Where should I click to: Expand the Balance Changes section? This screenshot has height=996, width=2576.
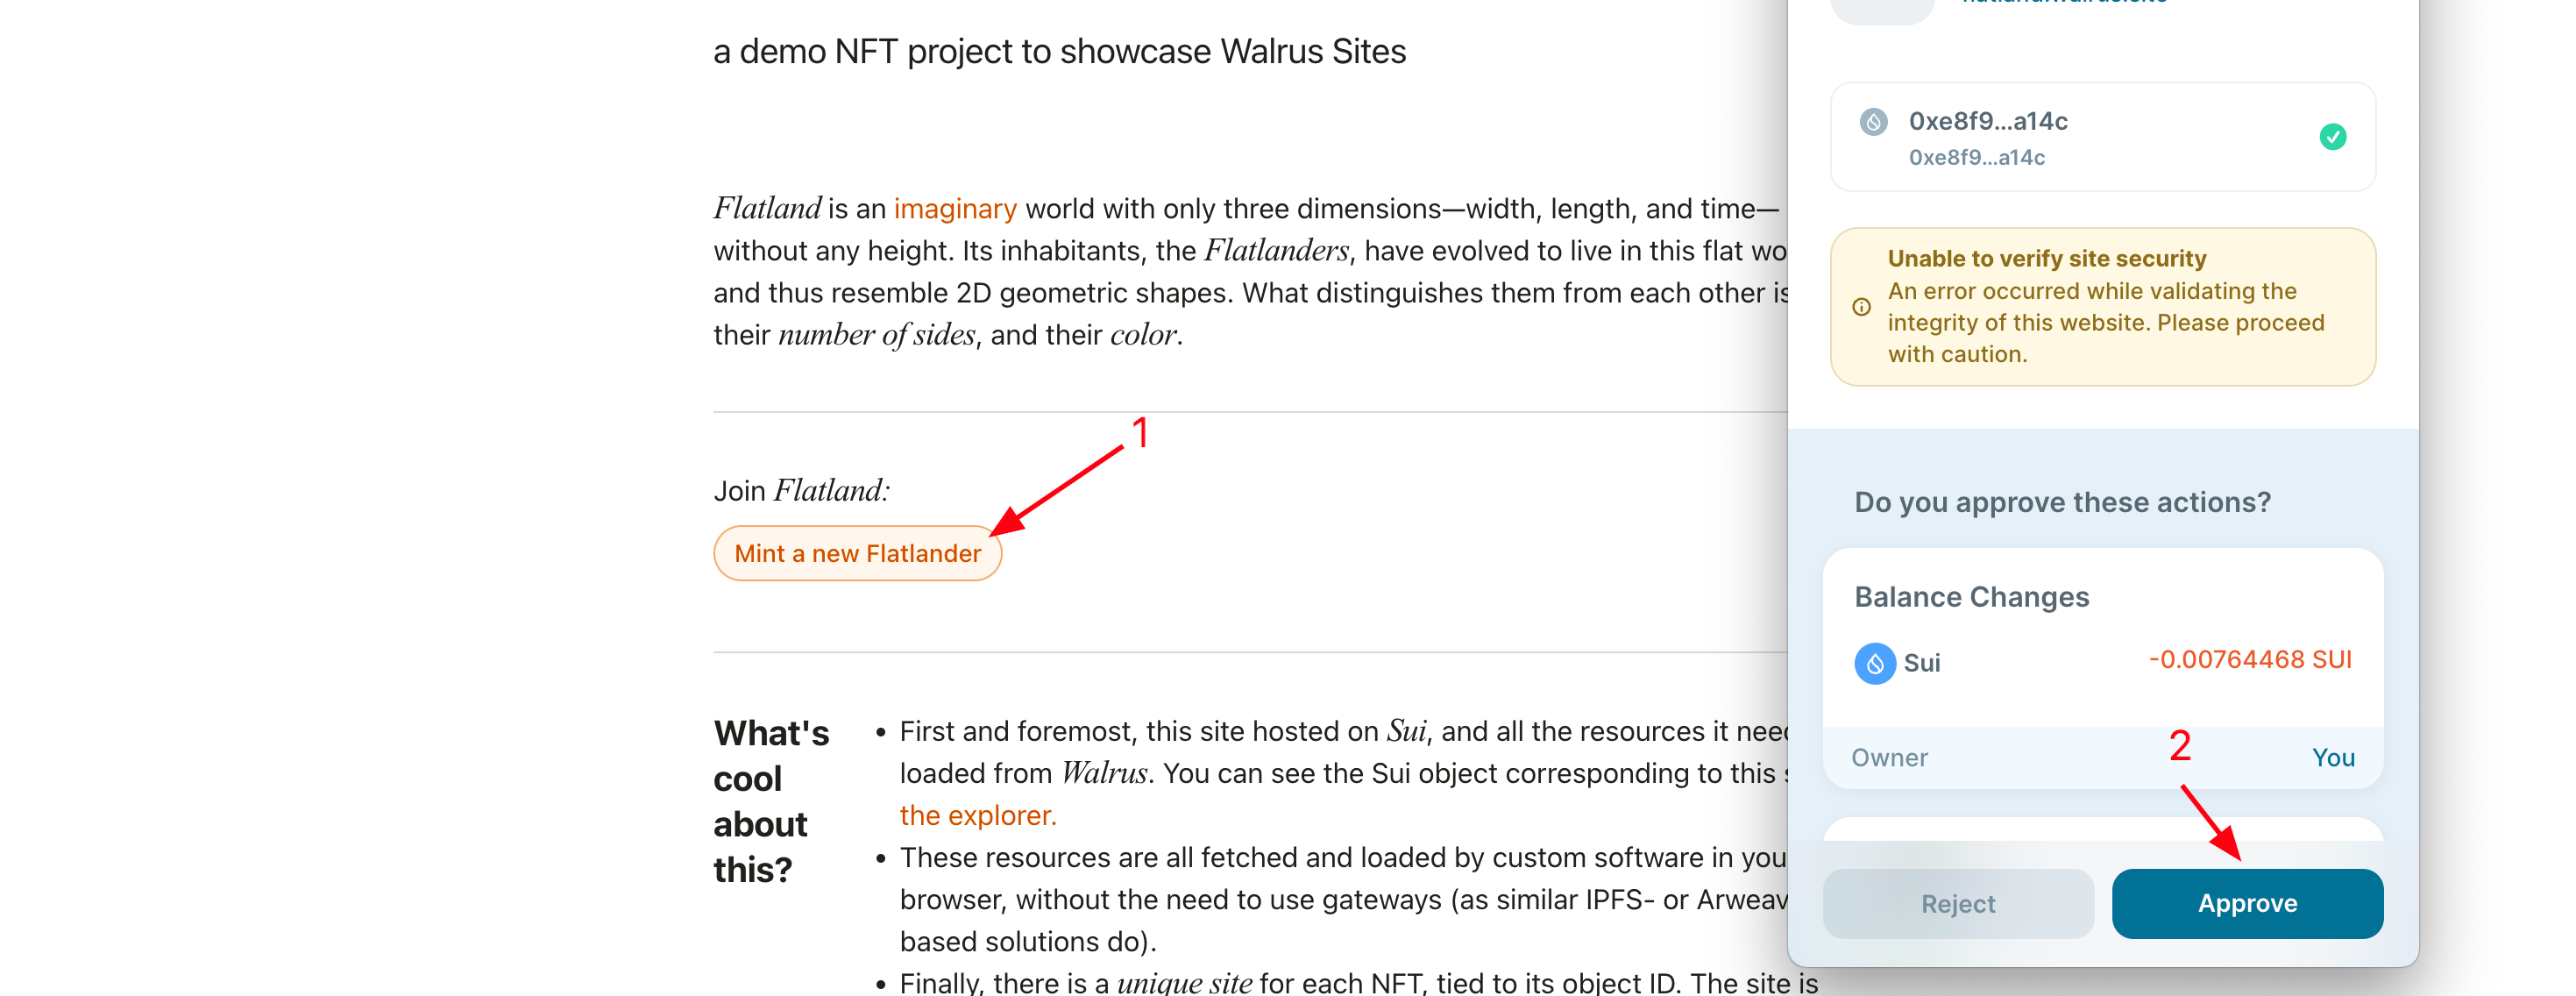1971,596
